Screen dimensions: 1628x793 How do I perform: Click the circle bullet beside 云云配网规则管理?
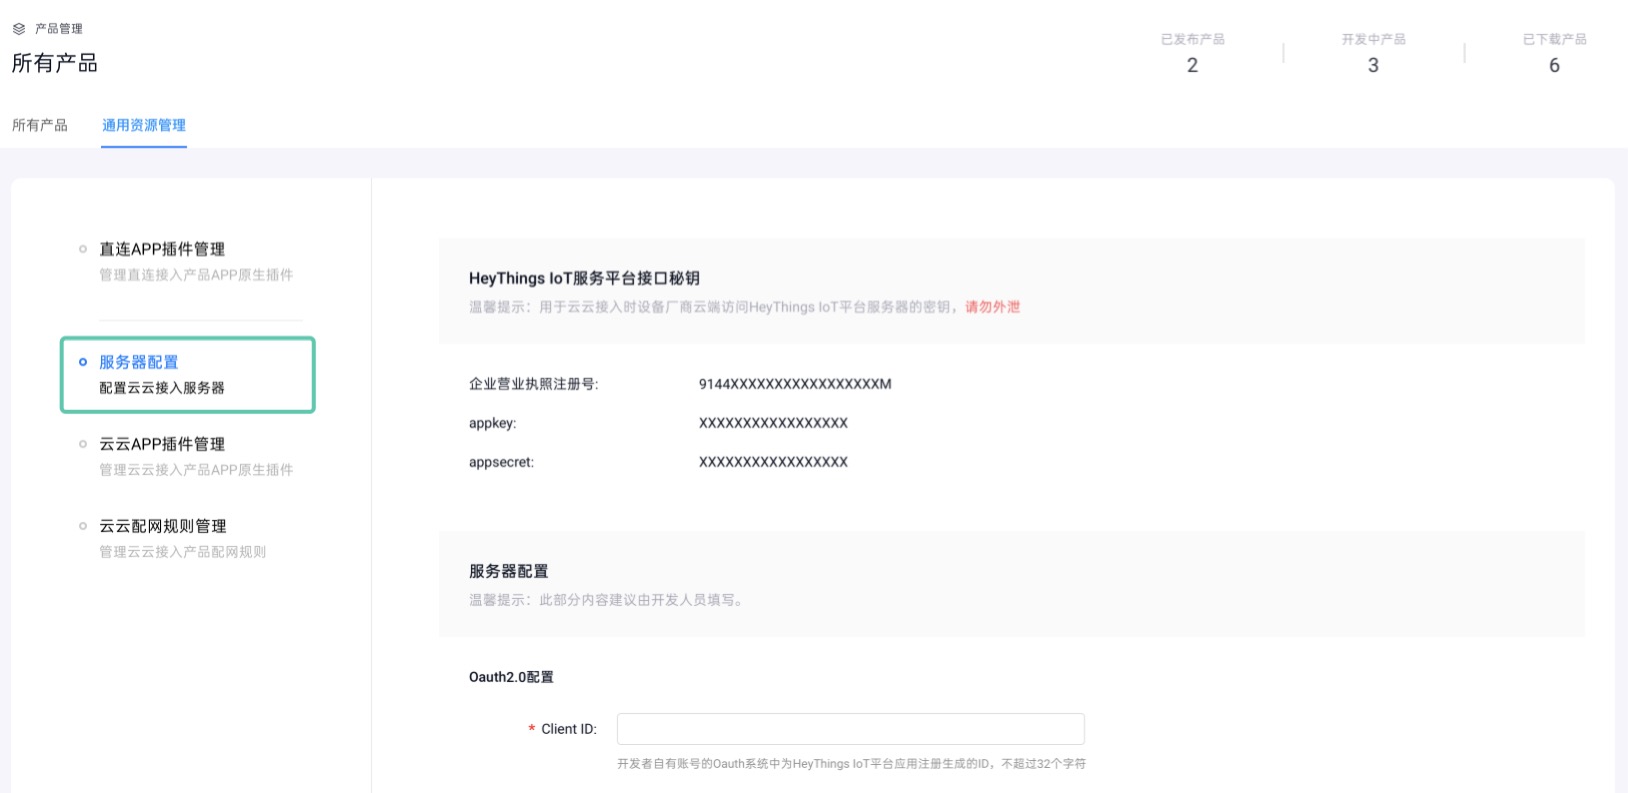coord(83,526)
